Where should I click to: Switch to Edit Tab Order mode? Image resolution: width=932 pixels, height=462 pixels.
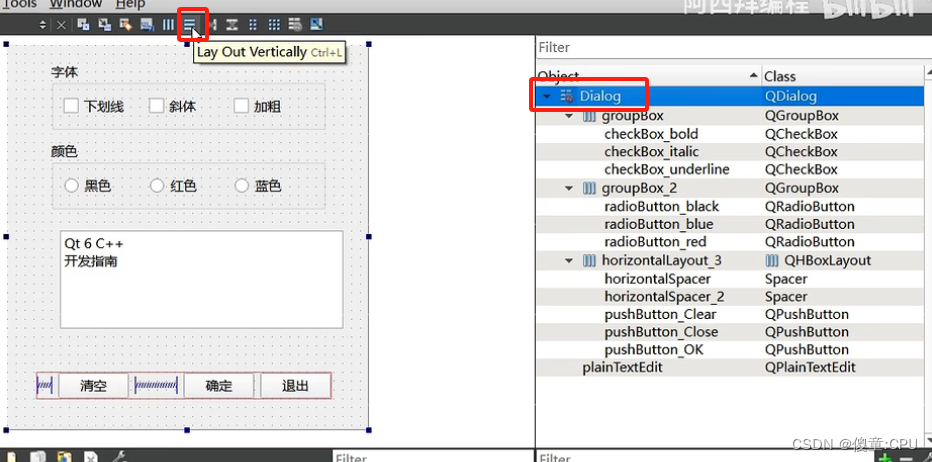click(x=146, y=24)
